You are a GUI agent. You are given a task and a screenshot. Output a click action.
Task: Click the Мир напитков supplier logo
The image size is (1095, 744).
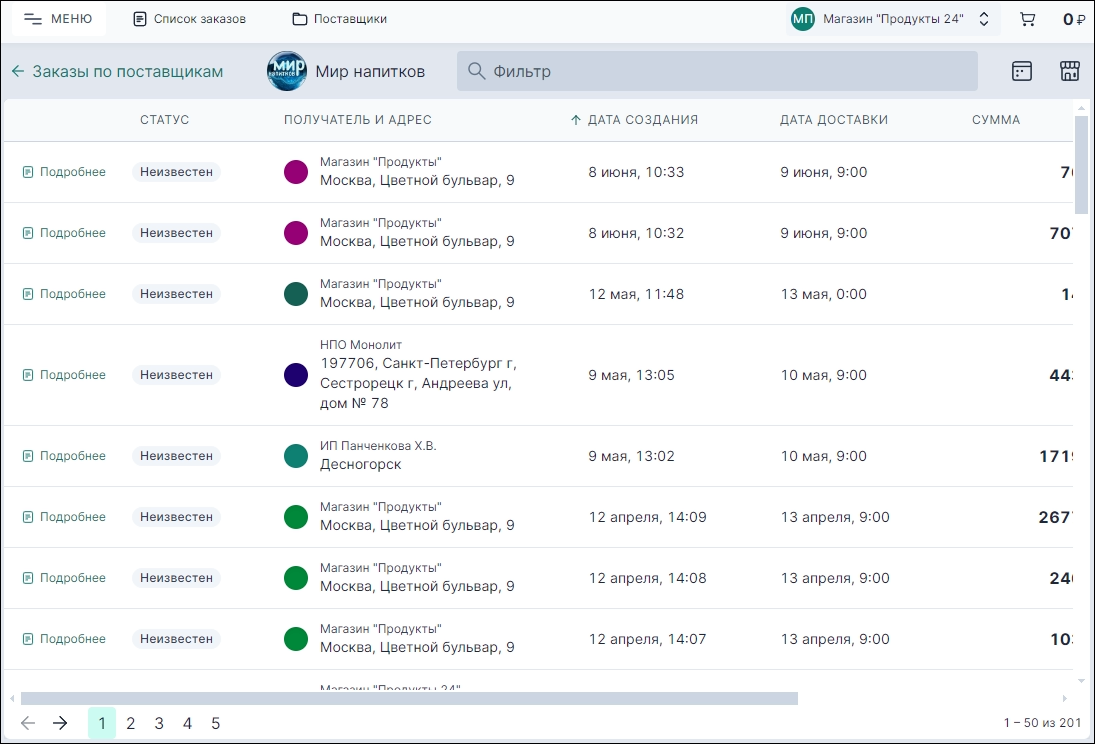287,71
